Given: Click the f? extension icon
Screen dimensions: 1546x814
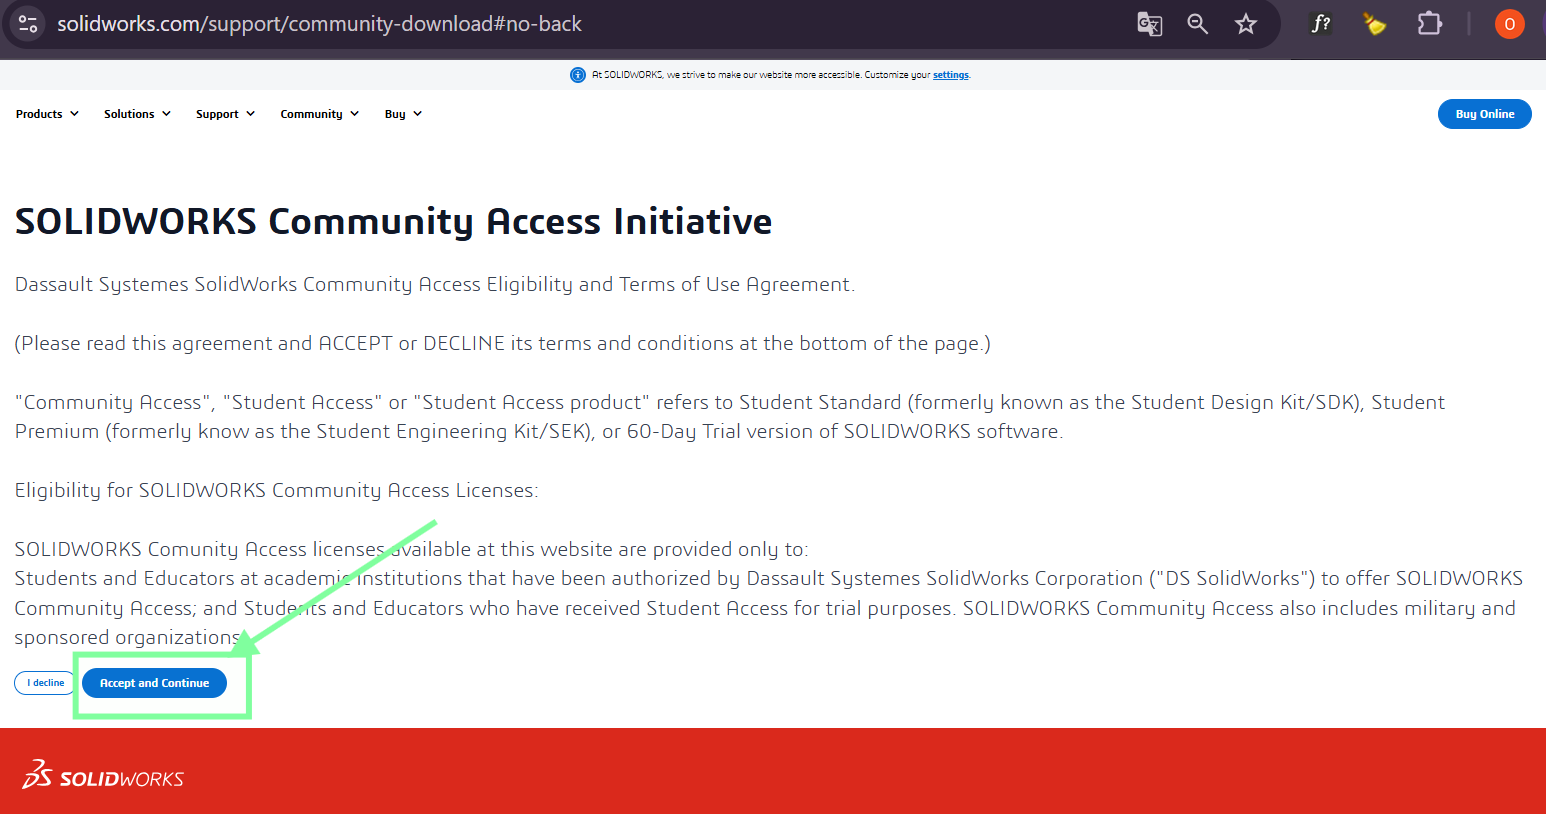Looking at the screenshot, I should pos(1321,24).
